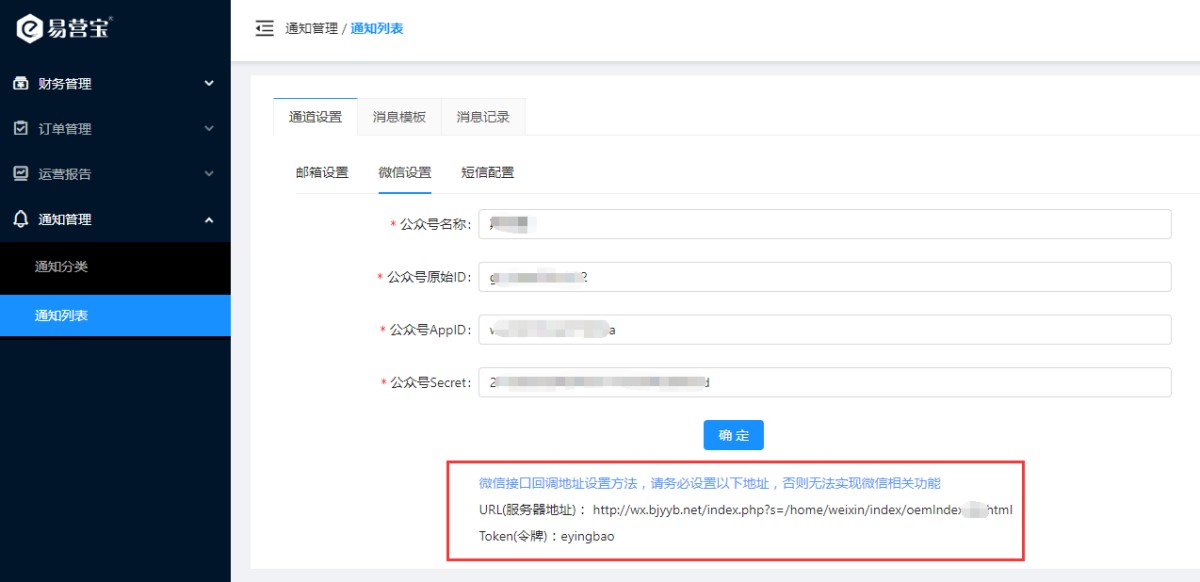
Task: Expand the 订单管理 menu chevron
Action: [x=209, y=129]
